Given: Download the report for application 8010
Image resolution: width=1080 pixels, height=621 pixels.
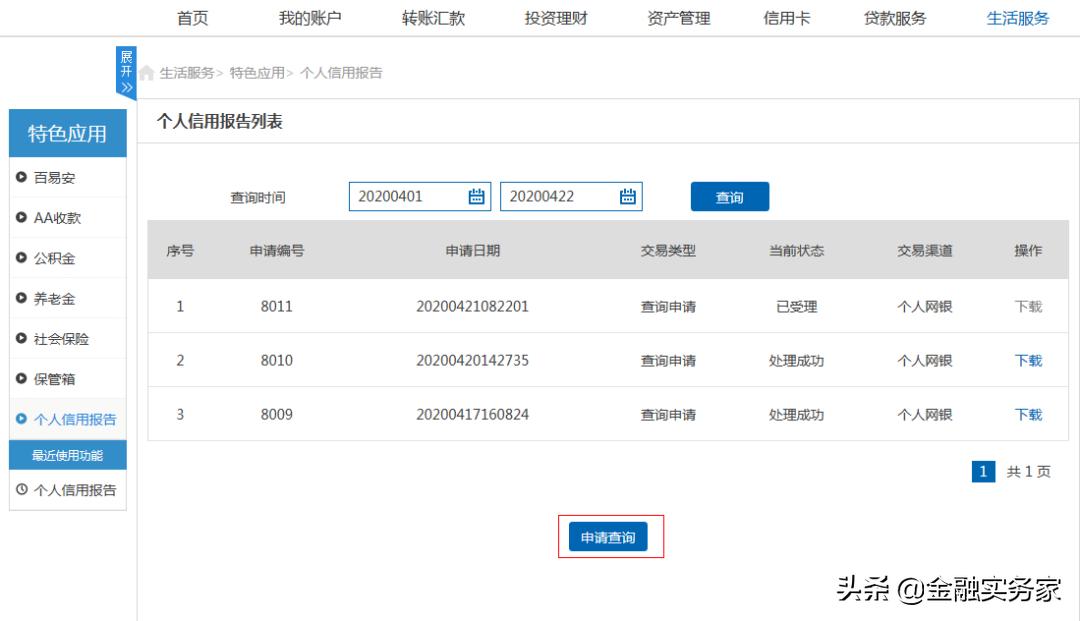Looking at the screenshot, I should coord(1027,361).
